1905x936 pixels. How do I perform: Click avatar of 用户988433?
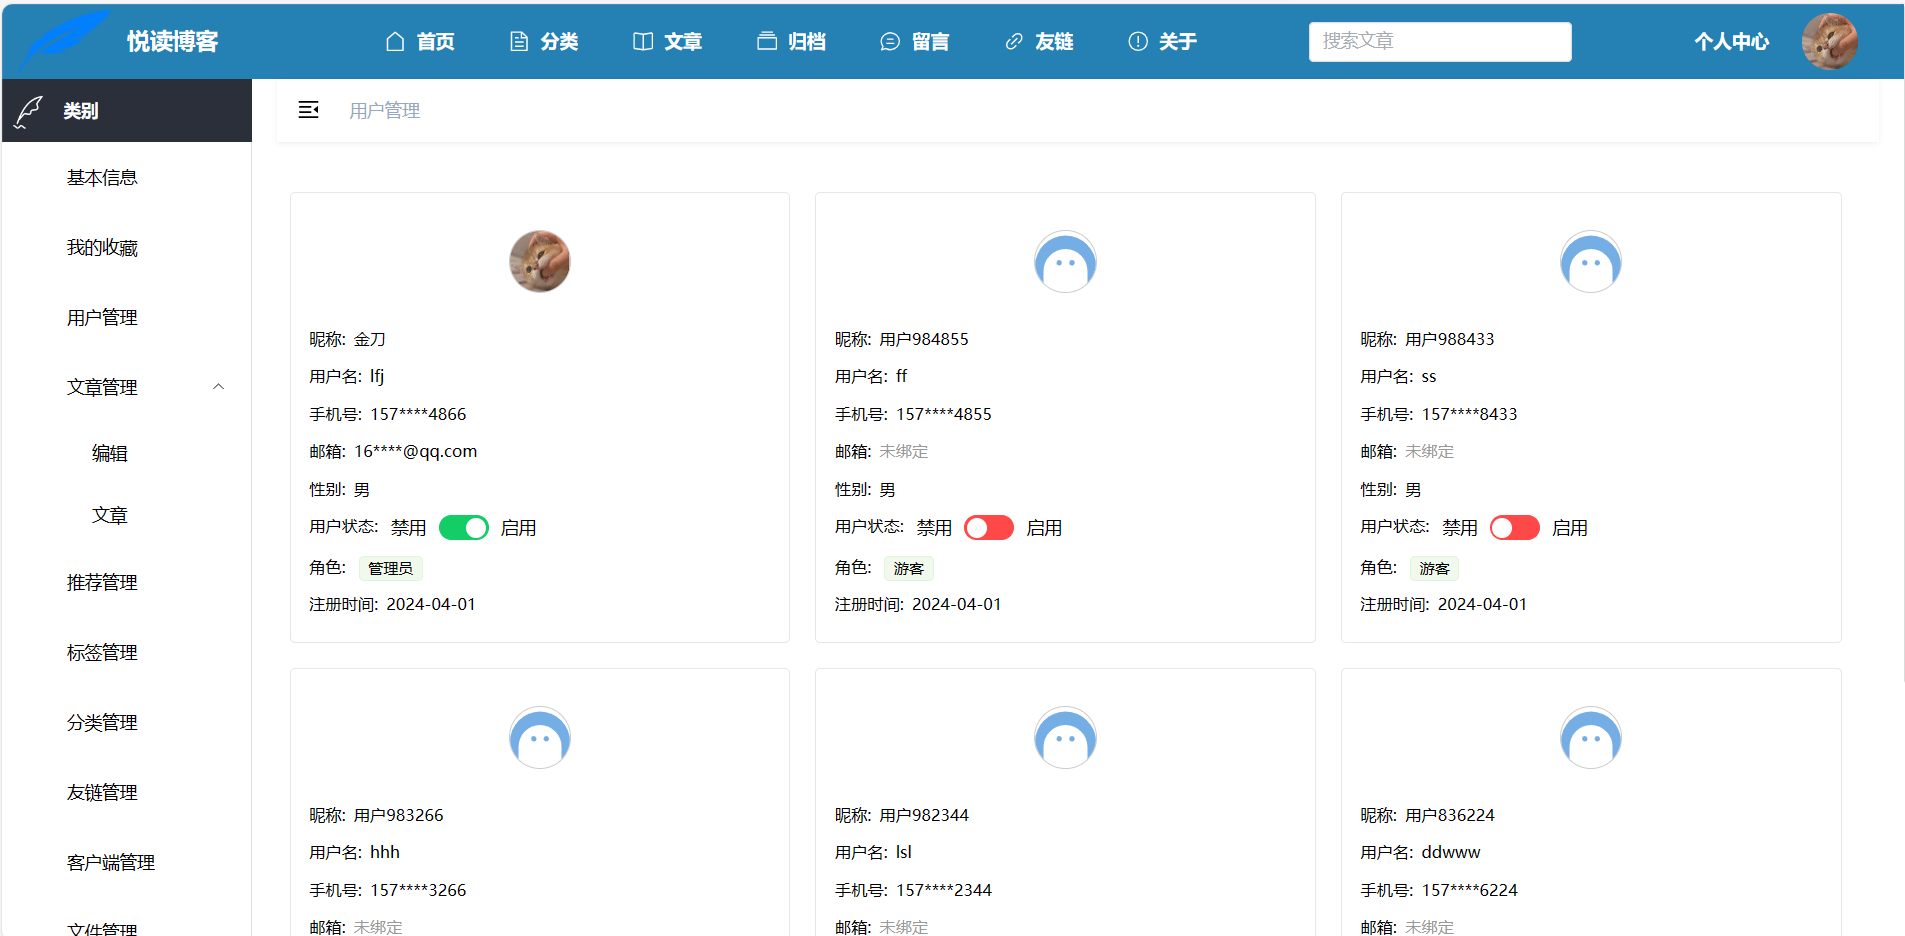click(1590, 261)
